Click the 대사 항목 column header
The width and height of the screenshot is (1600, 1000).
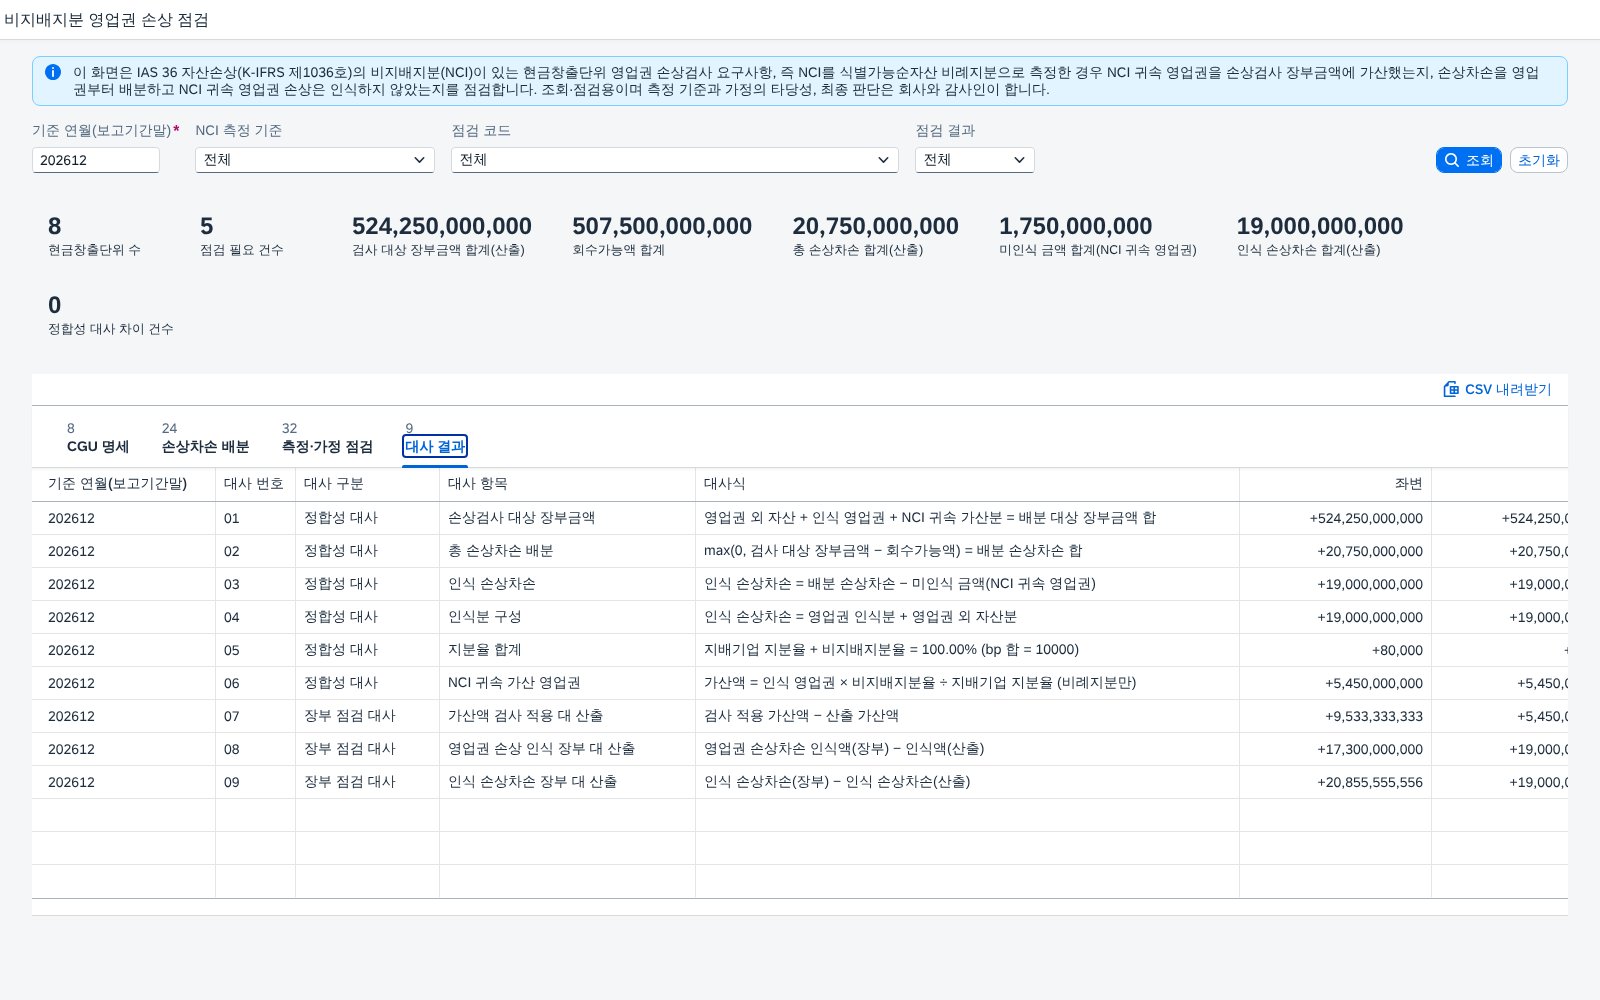[x=567, y=484]
